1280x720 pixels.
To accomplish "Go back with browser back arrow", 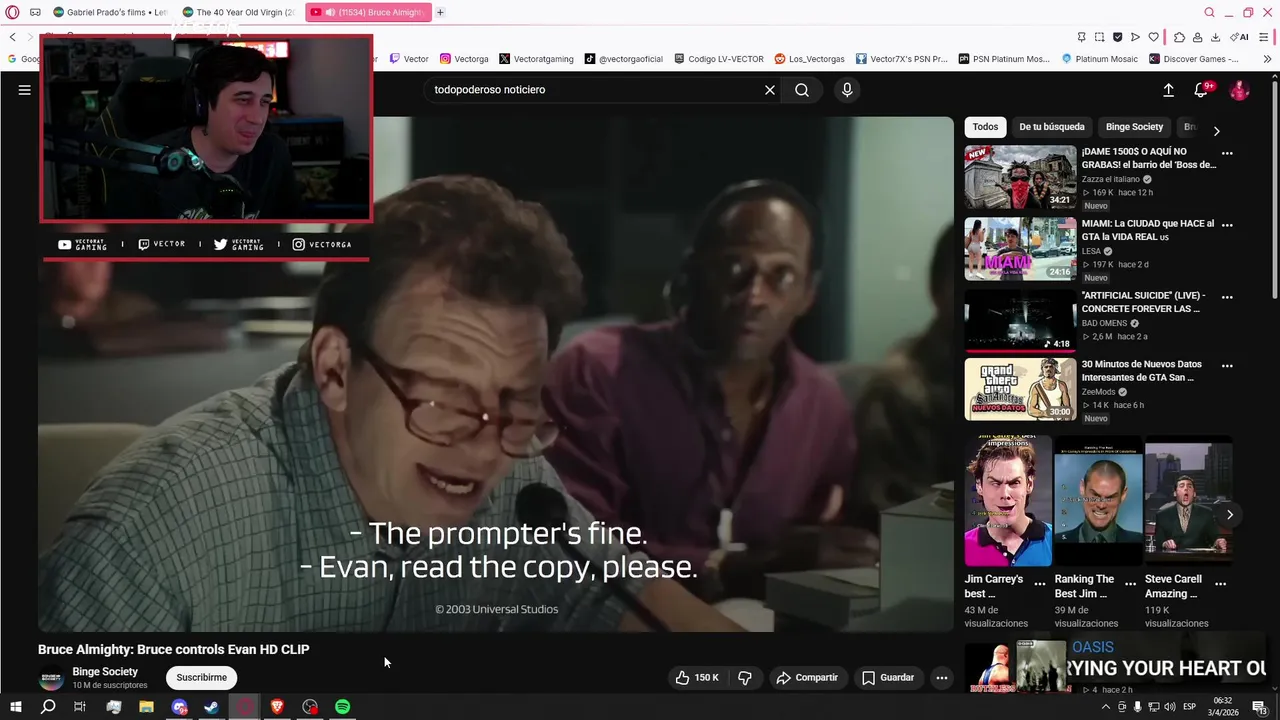I will coord(12,37).
